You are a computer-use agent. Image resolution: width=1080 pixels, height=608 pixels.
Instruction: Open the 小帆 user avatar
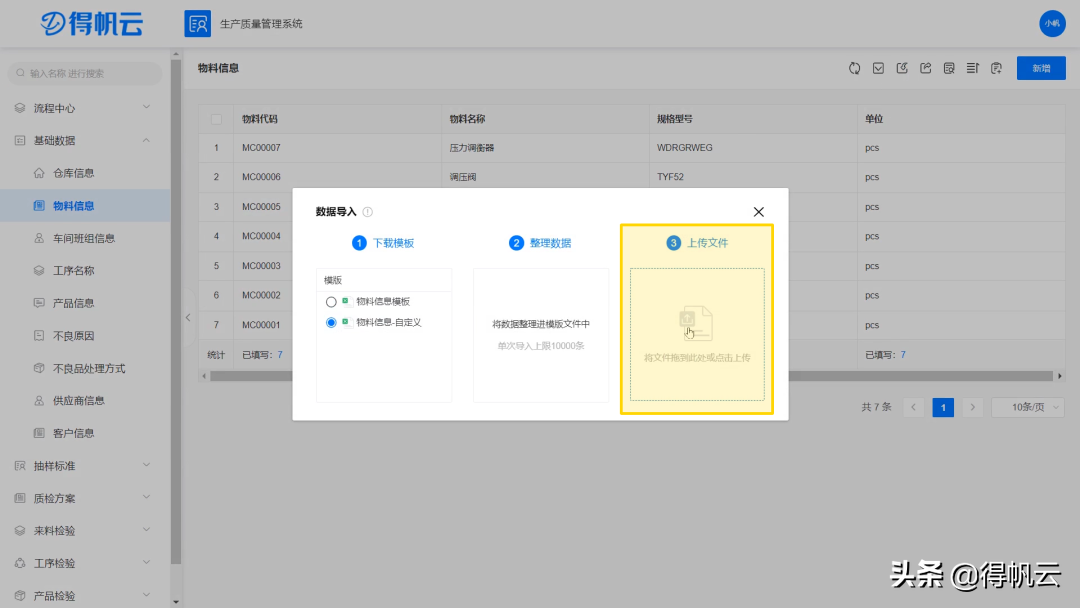point(1052,23)
